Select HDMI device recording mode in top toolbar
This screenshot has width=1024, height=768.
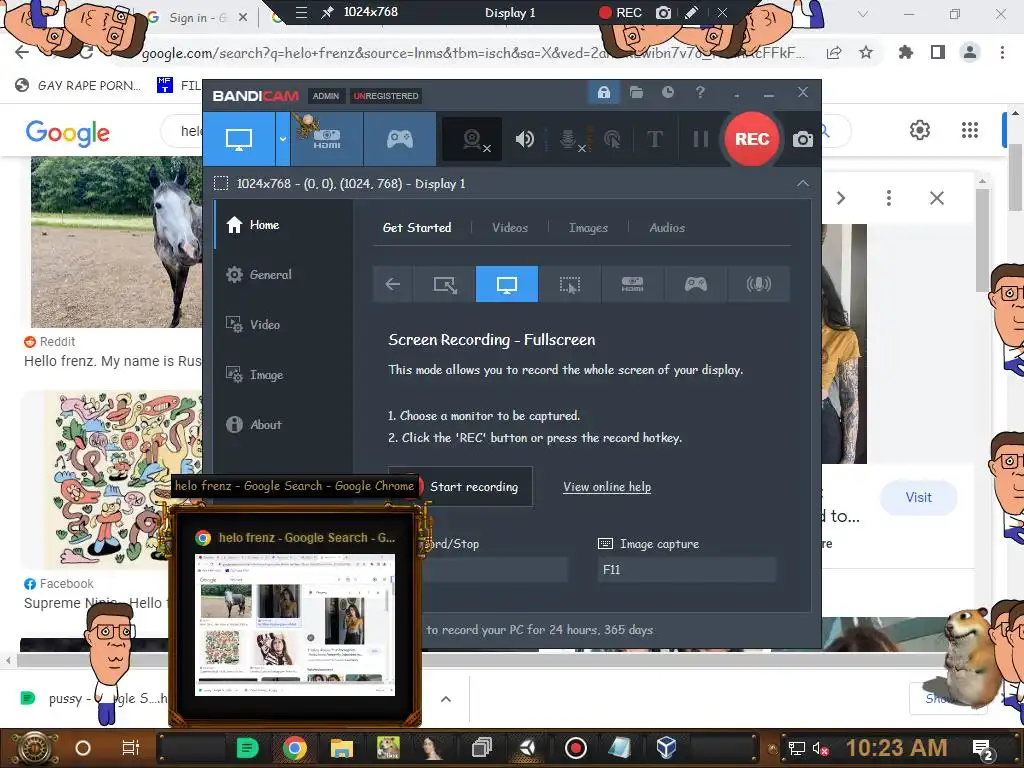pos(327,138)
